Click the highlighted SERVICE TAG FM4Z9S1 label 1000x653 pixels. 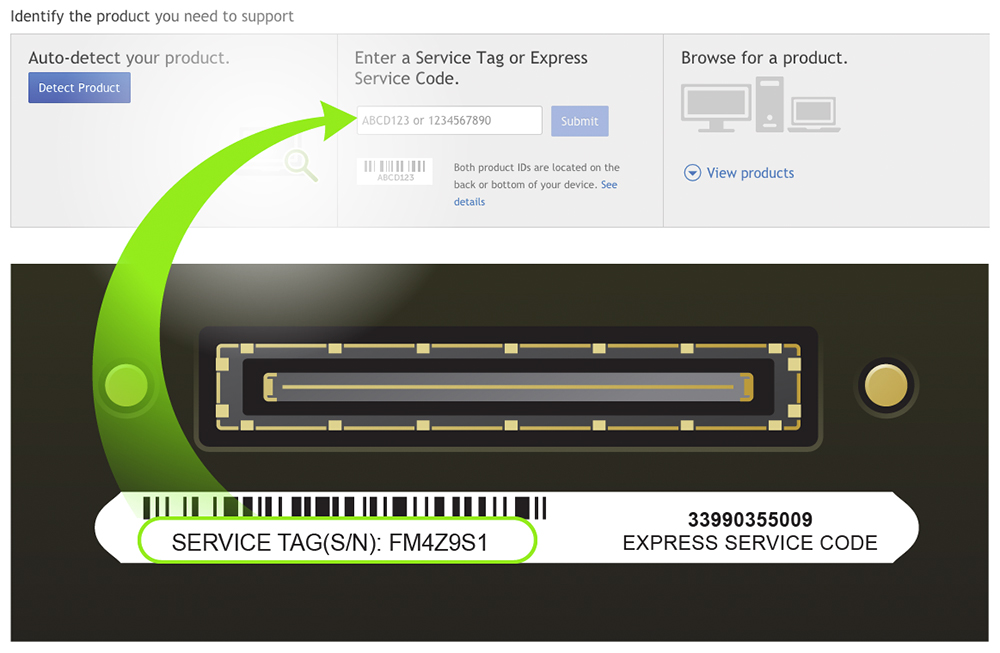pyautogui.click(x=336, y=543)
